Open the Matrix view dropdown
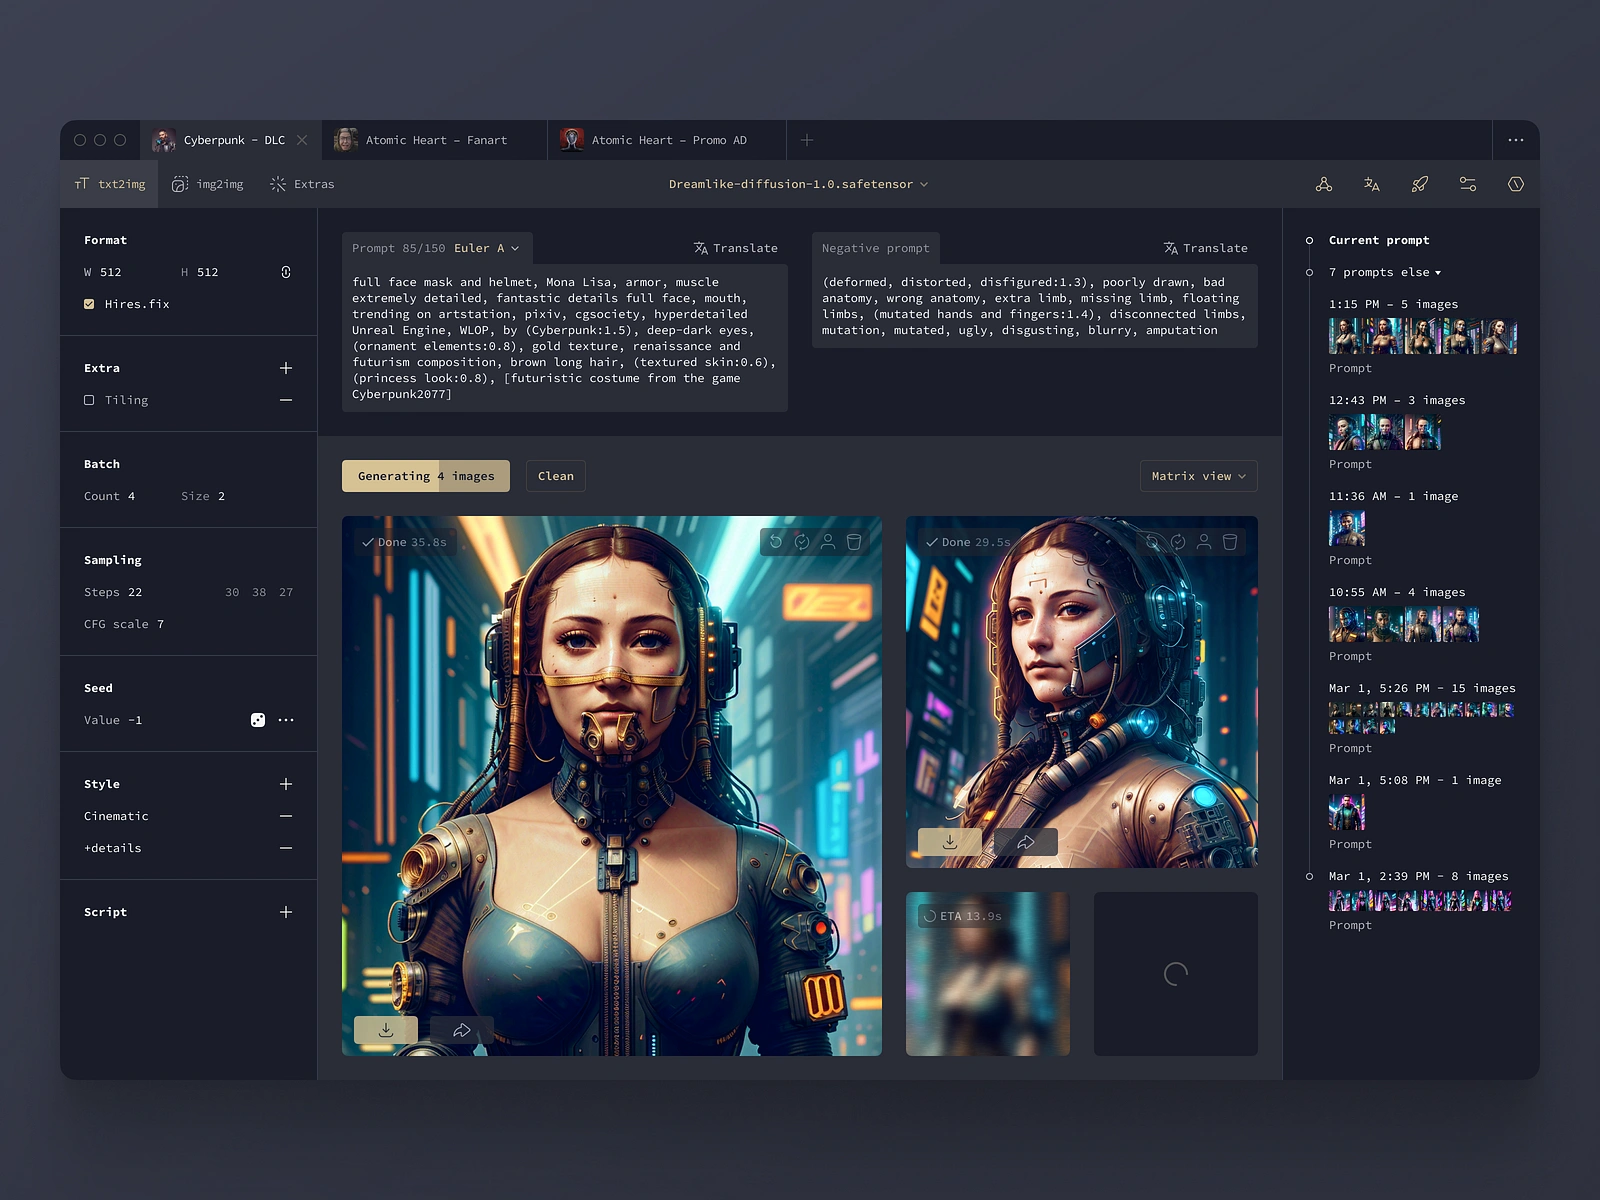Image resolution: width=1600 pixels, height=1200 pixels. pos(1198,476)
